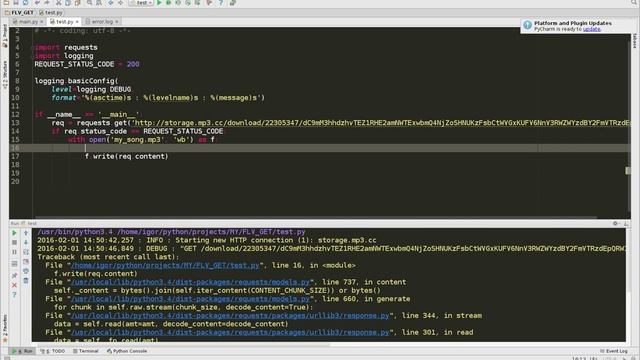Toggle the Structure side panel
The height and width of the screenshot is (360, 640).
click(5, 75)
